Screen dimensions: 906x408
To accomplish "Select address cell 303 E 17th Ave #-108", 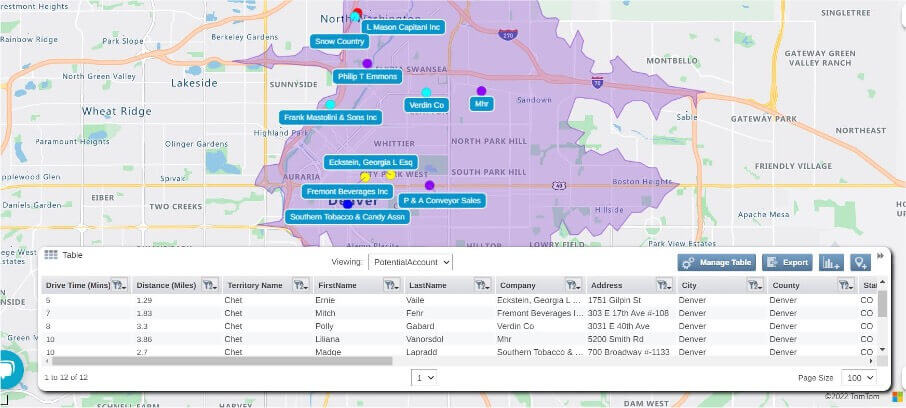I will [630, 313].
